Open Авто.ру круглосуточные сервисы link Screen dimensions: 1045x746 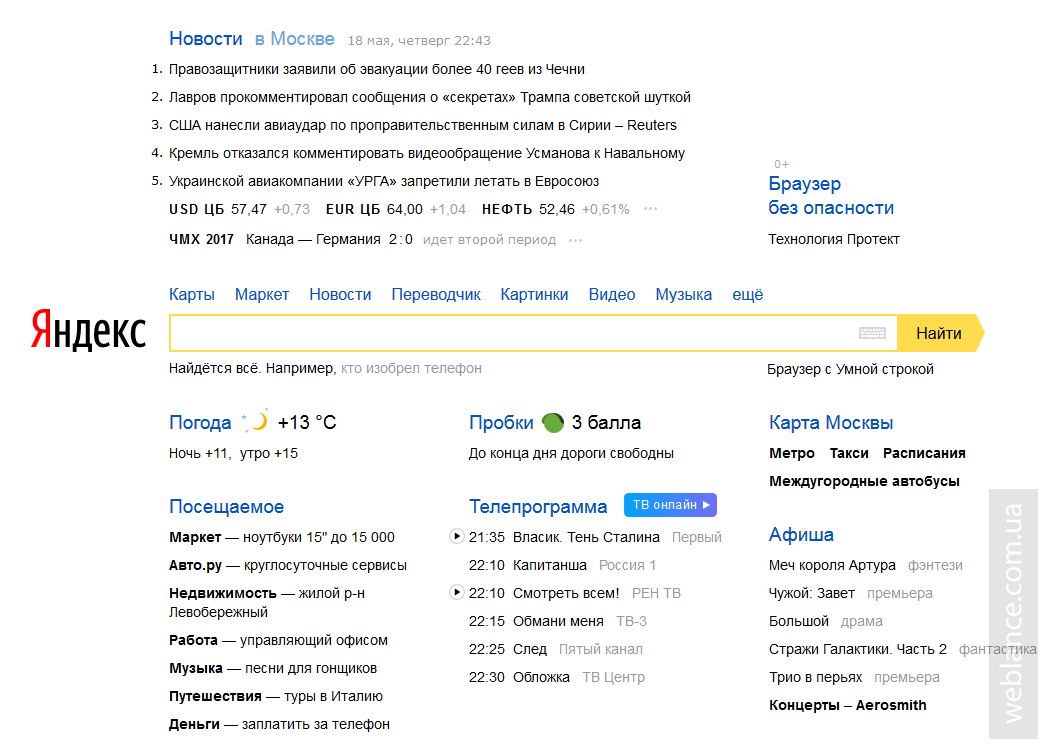tap(287, 565)
